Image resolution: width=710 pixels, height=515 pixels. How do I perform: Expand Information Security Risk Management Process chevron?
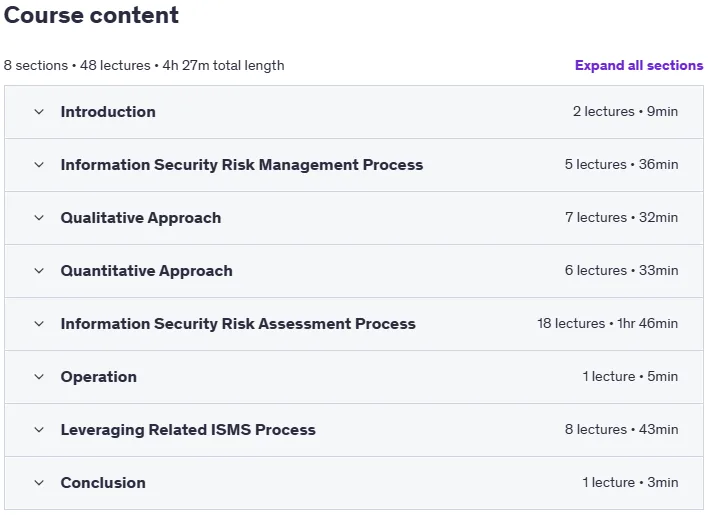[x=39, y=165]
